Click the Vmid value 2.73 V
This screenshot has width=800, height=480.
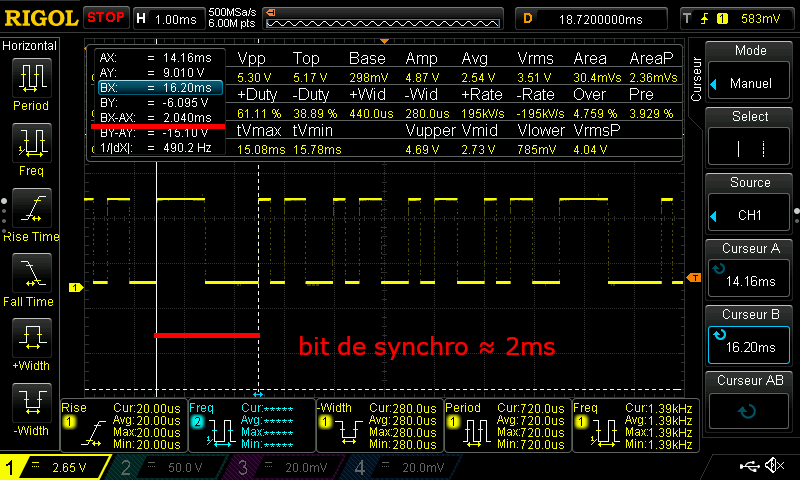(x=478, y=150)
